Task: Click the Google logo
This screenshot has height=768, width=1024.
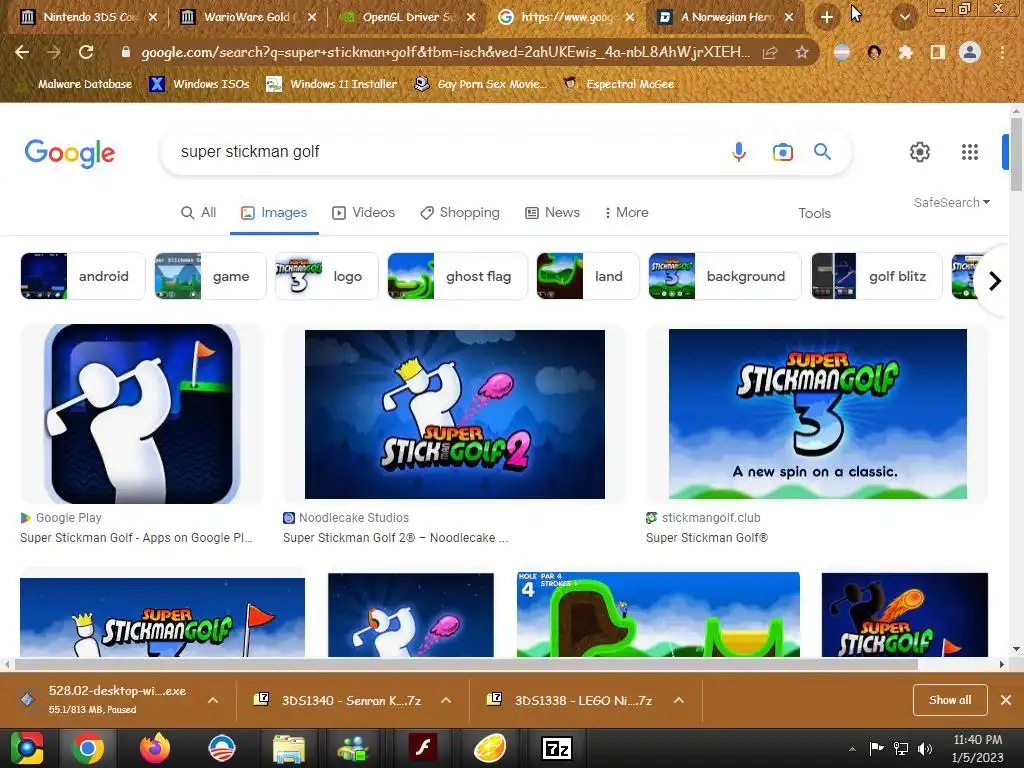Action: tap(70, 153)
